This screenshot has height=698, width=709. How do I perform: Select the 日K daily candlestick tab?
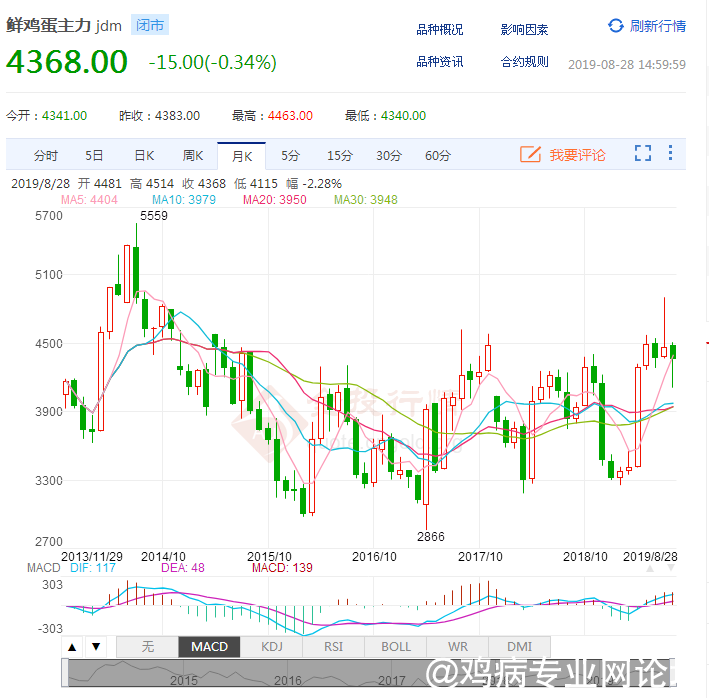pyautogui.click(x=144, y=155)
